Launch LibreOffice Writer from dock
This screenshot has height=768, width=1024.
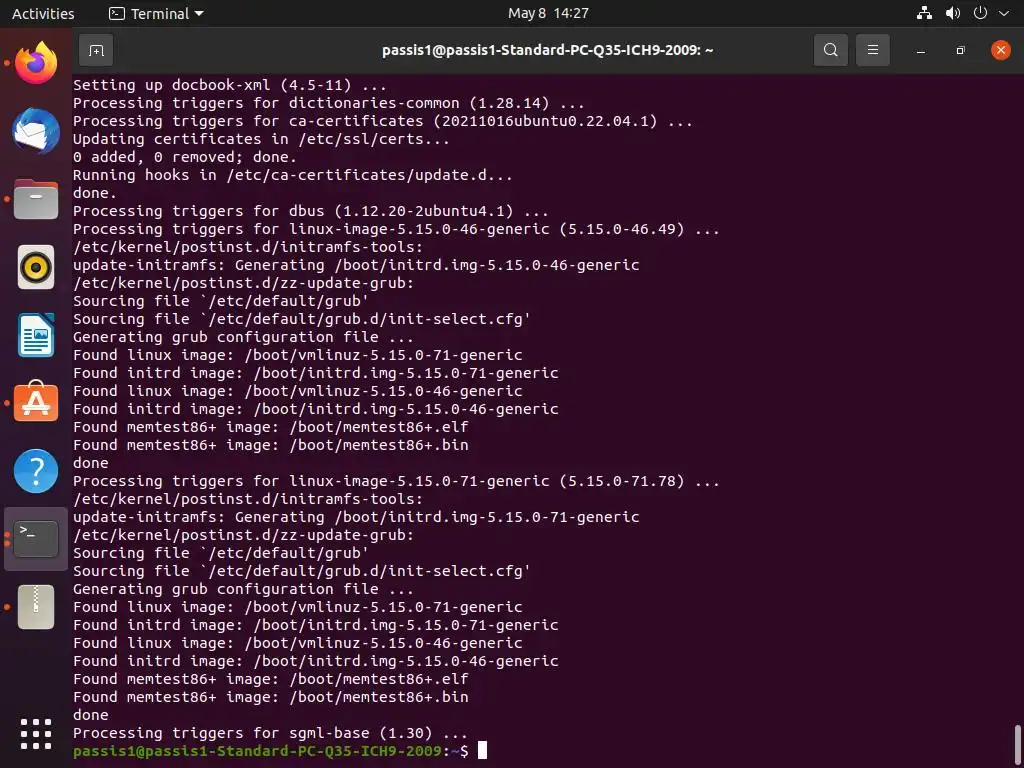[x=36, y=335]
